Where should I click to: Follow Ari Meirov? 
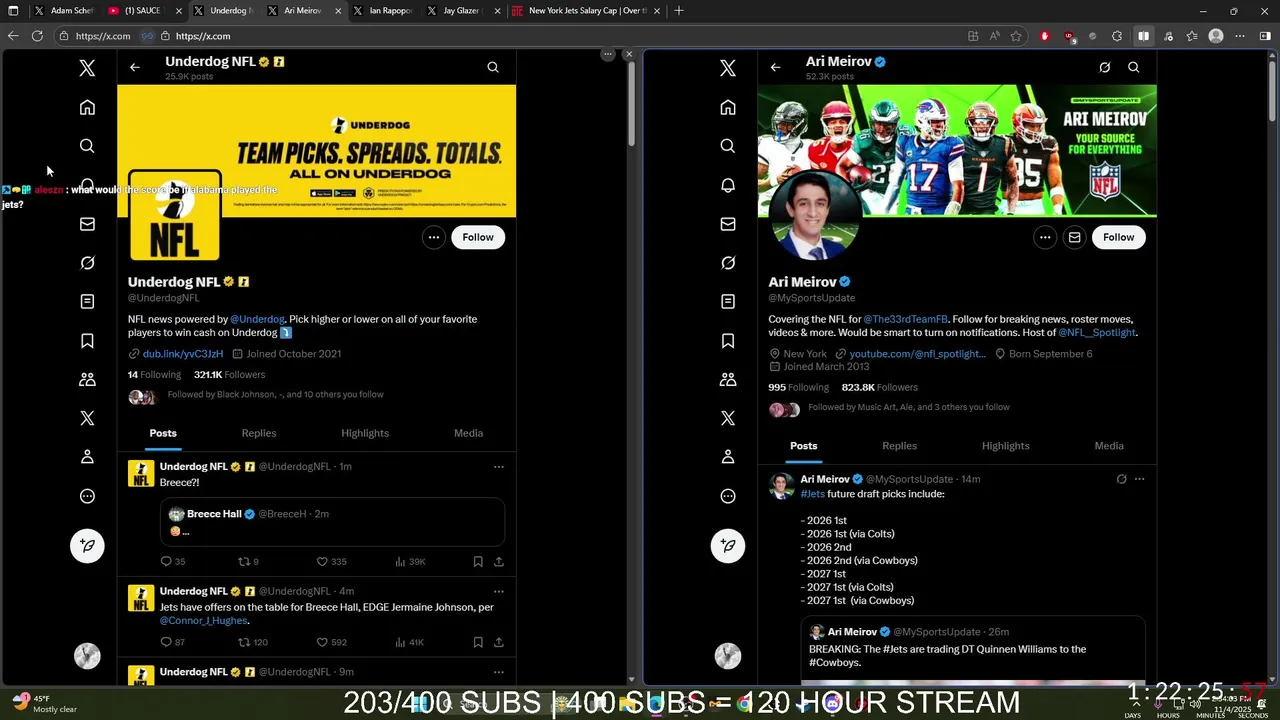[1118, 237]
